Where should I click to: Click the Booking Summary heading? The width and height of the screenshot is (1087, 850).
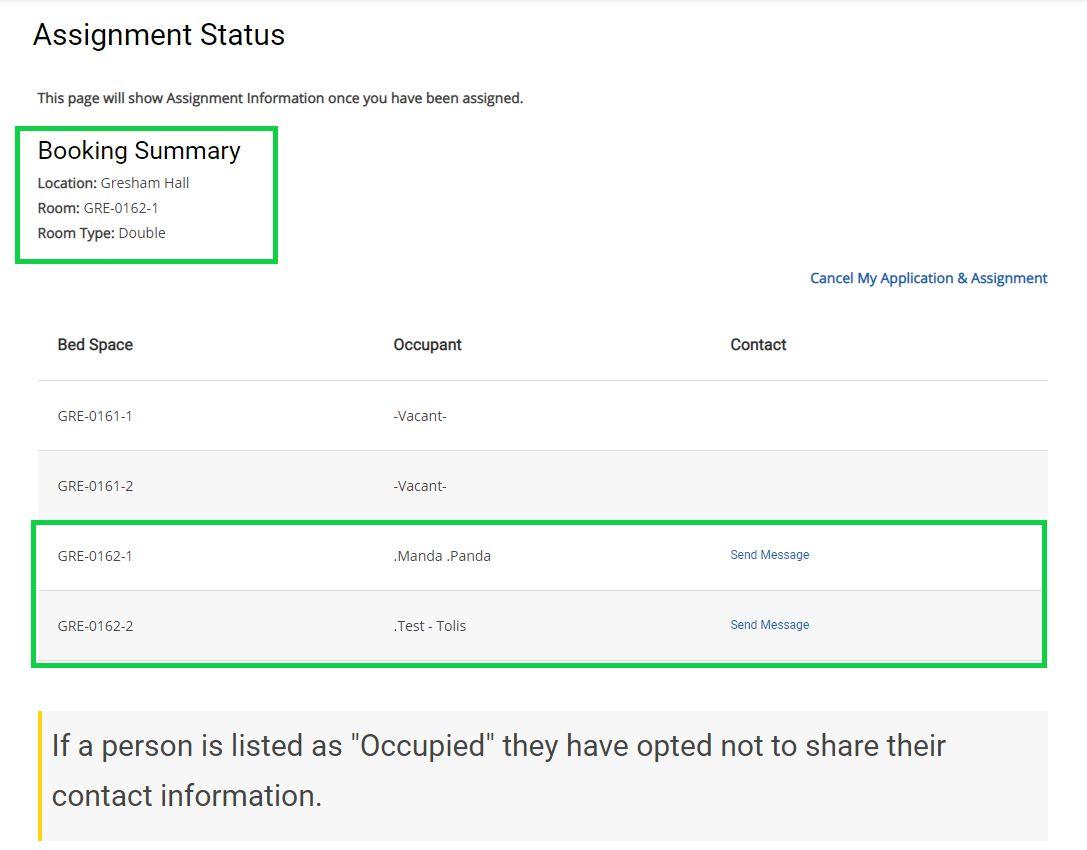coord(139,151)
